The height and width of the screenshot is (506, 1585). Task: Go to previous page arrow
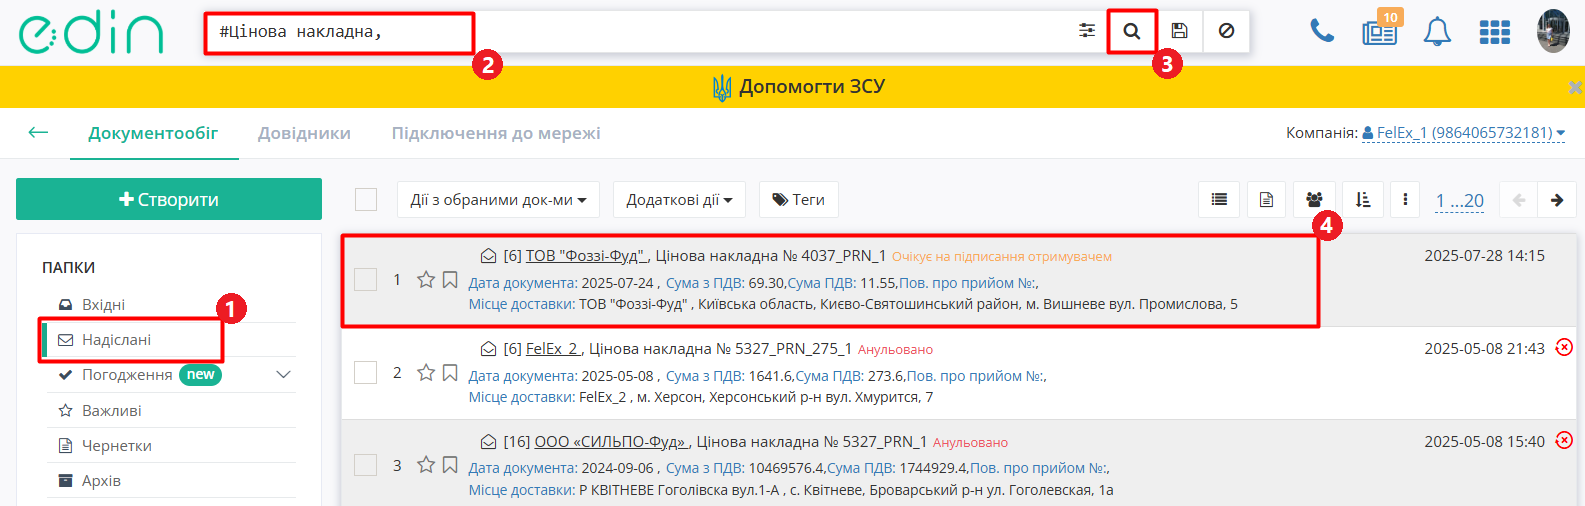1519,200
